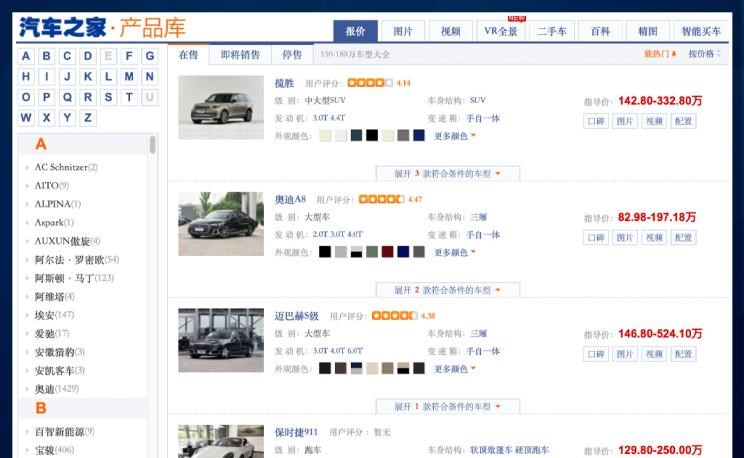
Task: Open 保时捷911 model link
Action: (296, 432)
